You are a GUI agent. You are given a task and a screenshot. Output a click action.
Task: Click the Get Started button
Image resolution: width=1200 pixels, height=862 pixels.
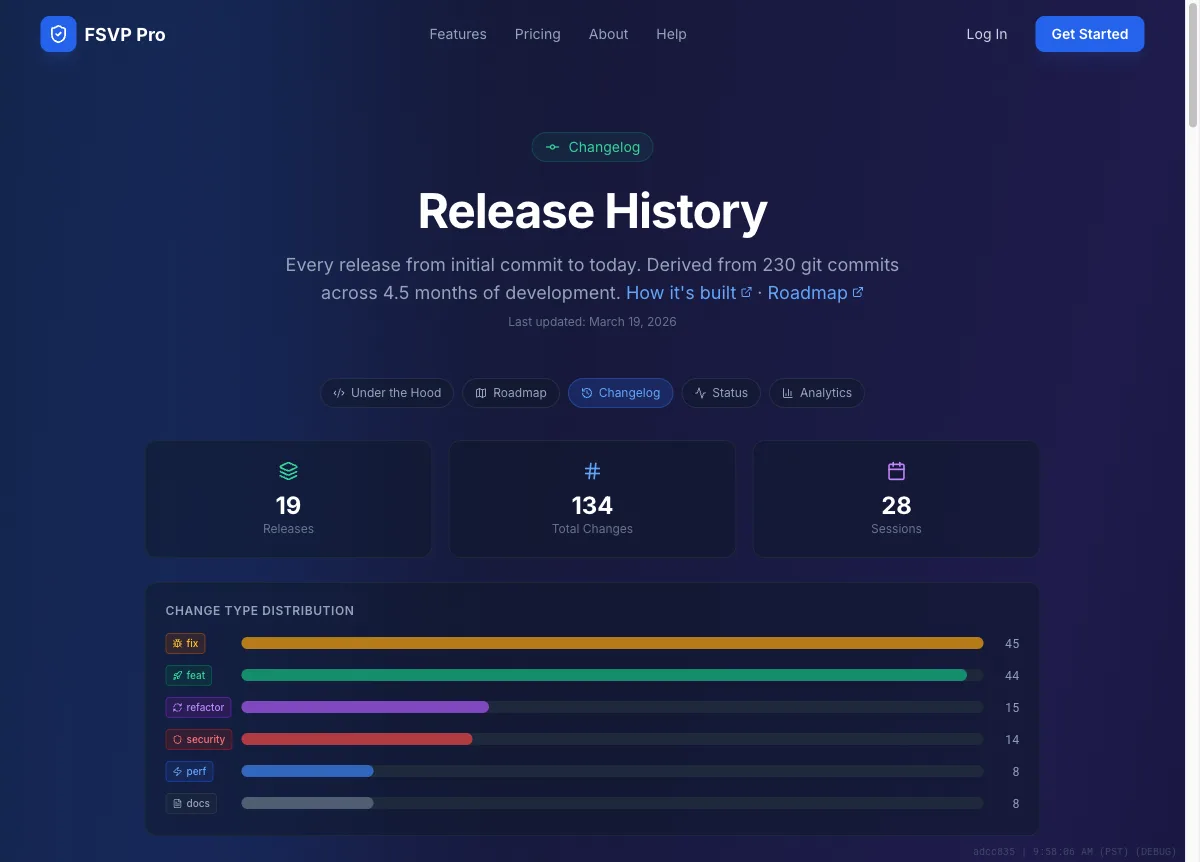pyautogui.click(x=1089, y=33)
